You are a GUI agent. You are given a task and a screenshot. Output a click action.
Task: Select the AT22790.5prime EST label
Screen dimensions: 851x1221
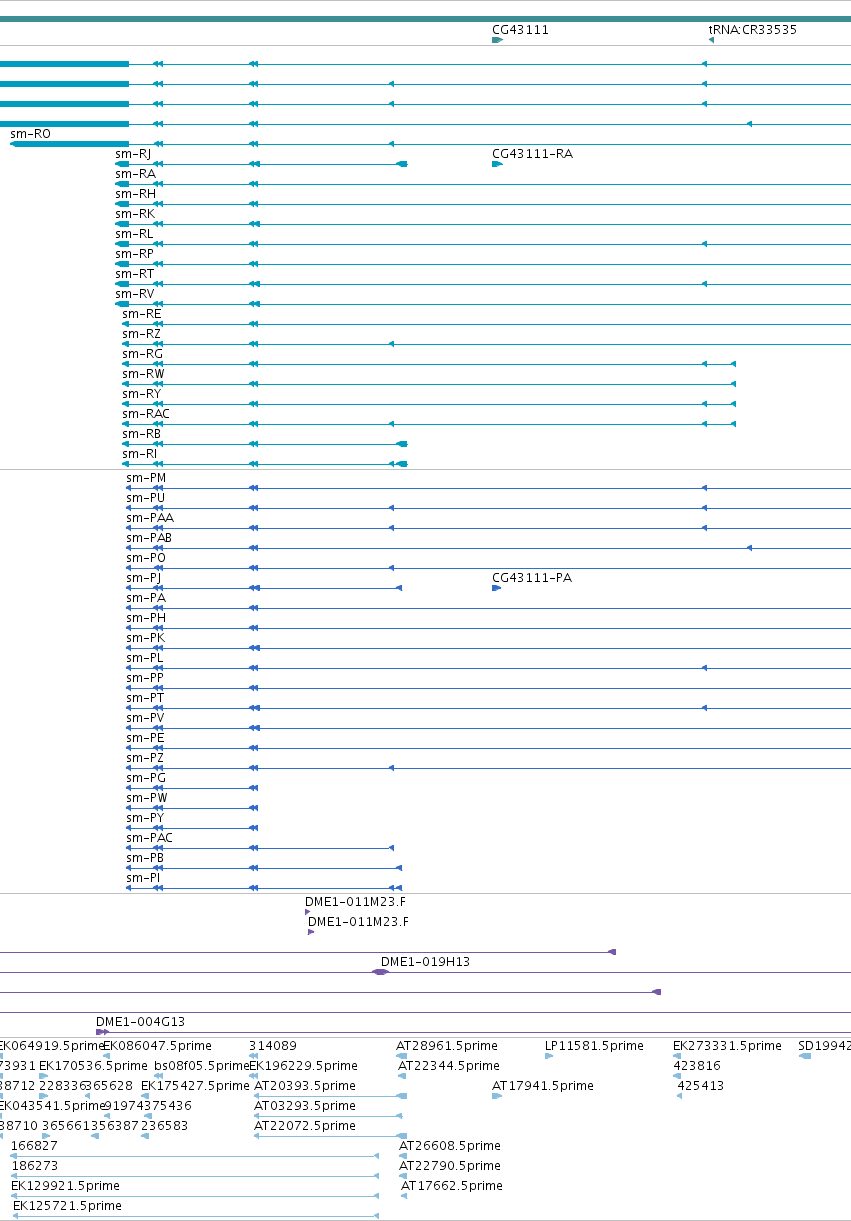[450, 1166]
